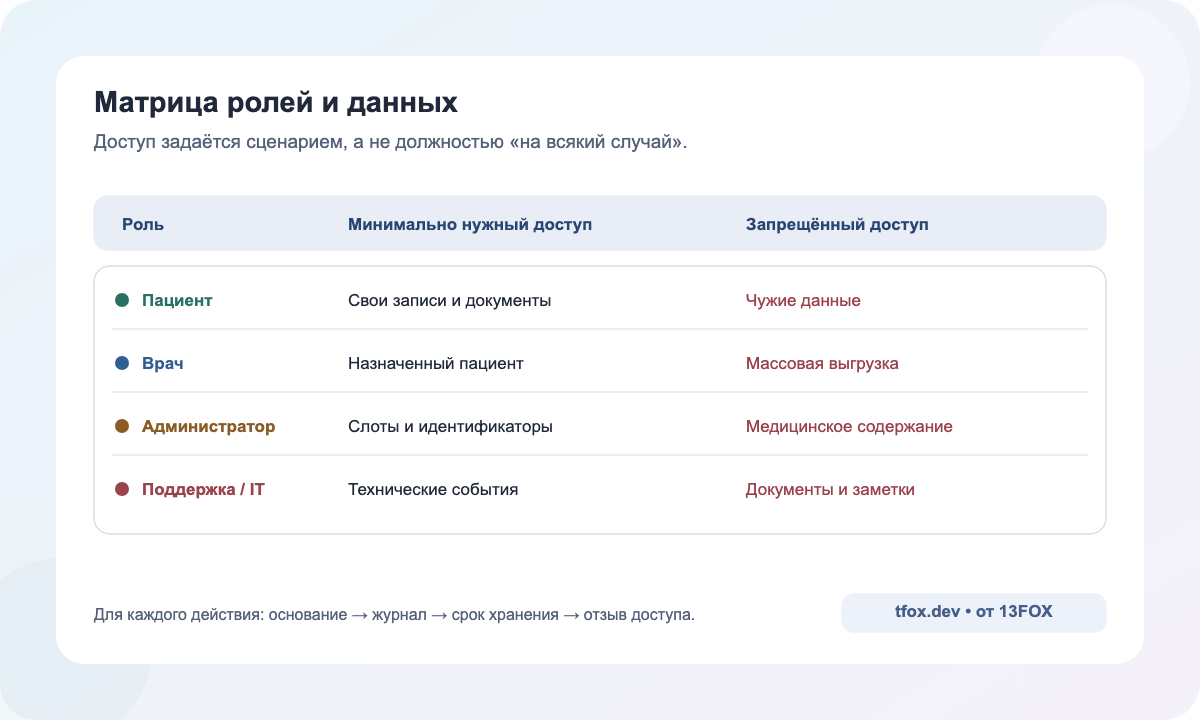This screenshot has width=1200, height=720.
Task: Click the green dot beside Пациент
Action: 122,300
